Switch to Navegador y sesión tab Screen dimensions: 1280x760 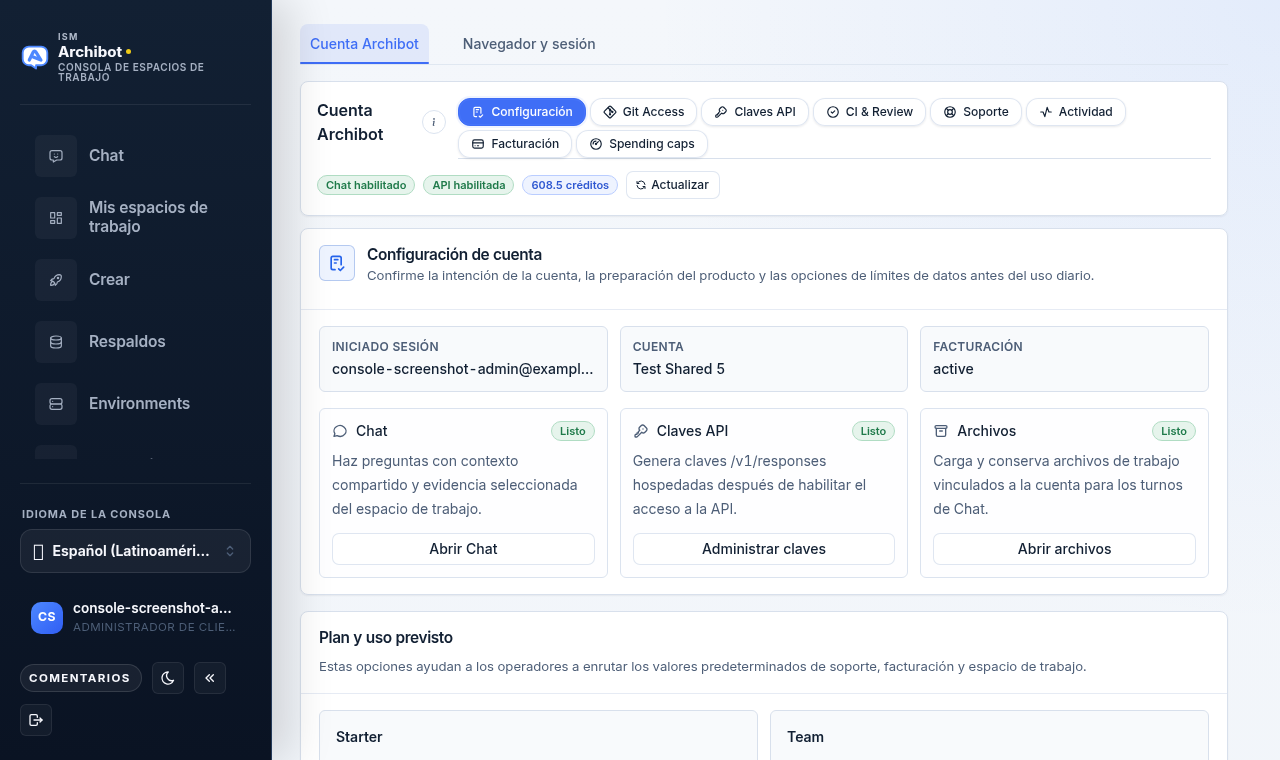529,44
